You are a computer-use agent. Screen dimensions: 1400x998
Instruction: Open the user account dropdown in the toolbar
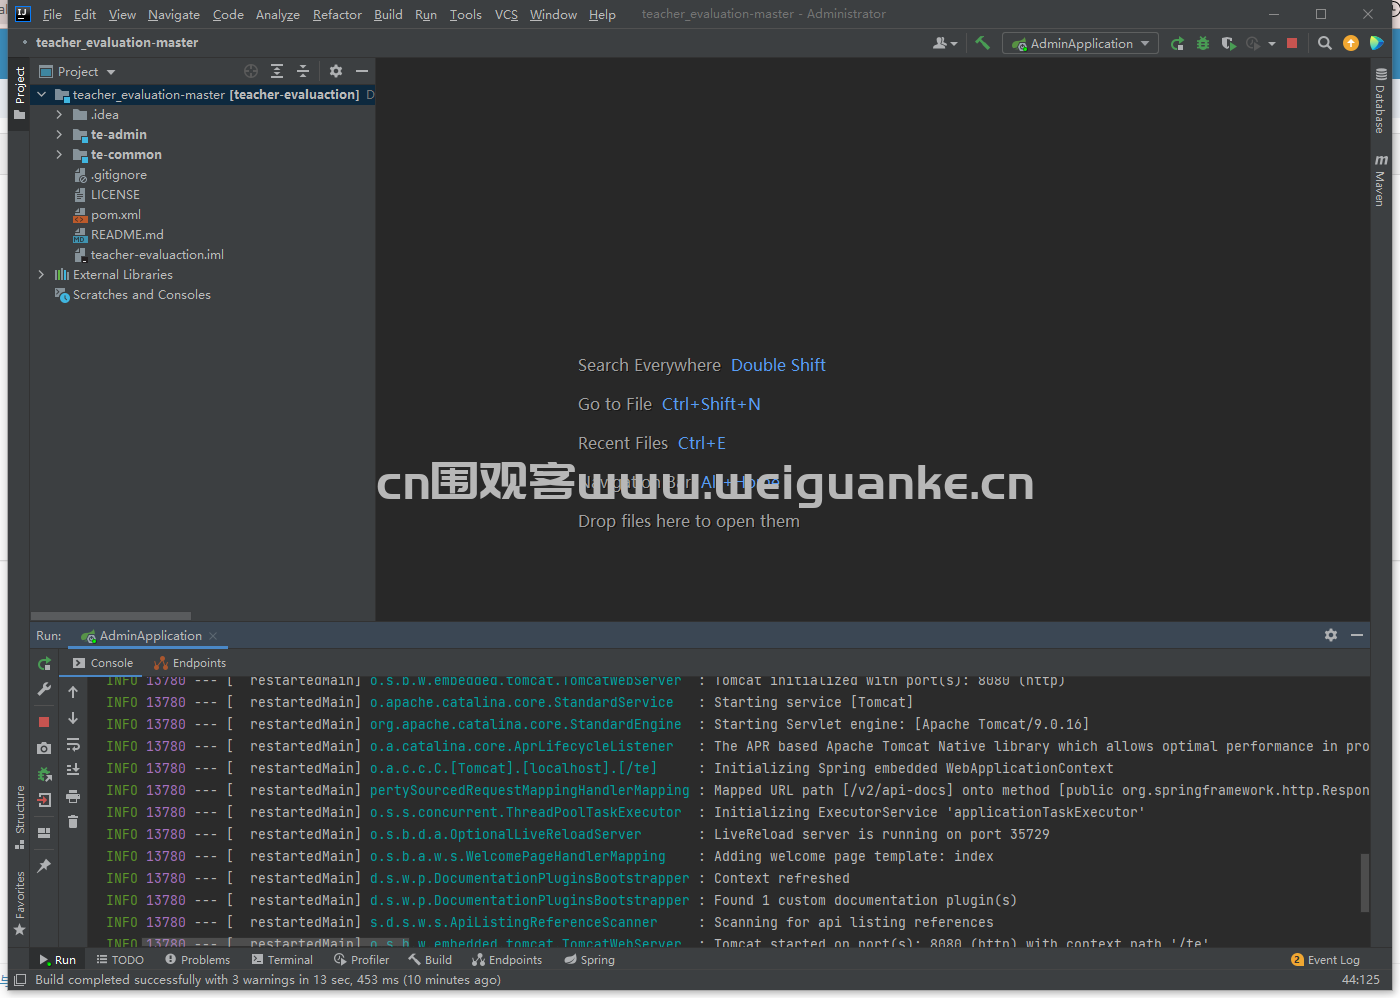[x=945, y=43]
